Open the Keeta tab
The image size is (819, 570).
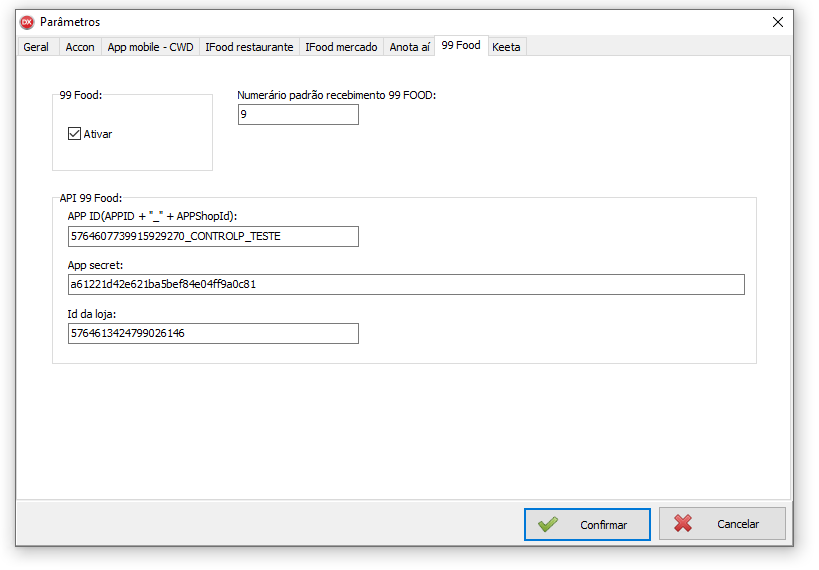(x=506, y=47)
